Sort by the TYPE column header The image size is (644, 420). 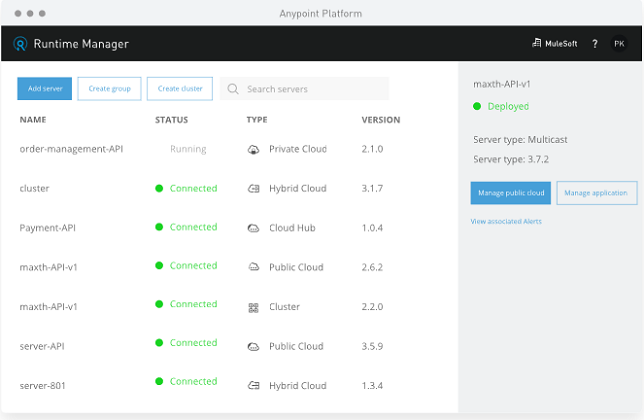(x=257, y=120)
